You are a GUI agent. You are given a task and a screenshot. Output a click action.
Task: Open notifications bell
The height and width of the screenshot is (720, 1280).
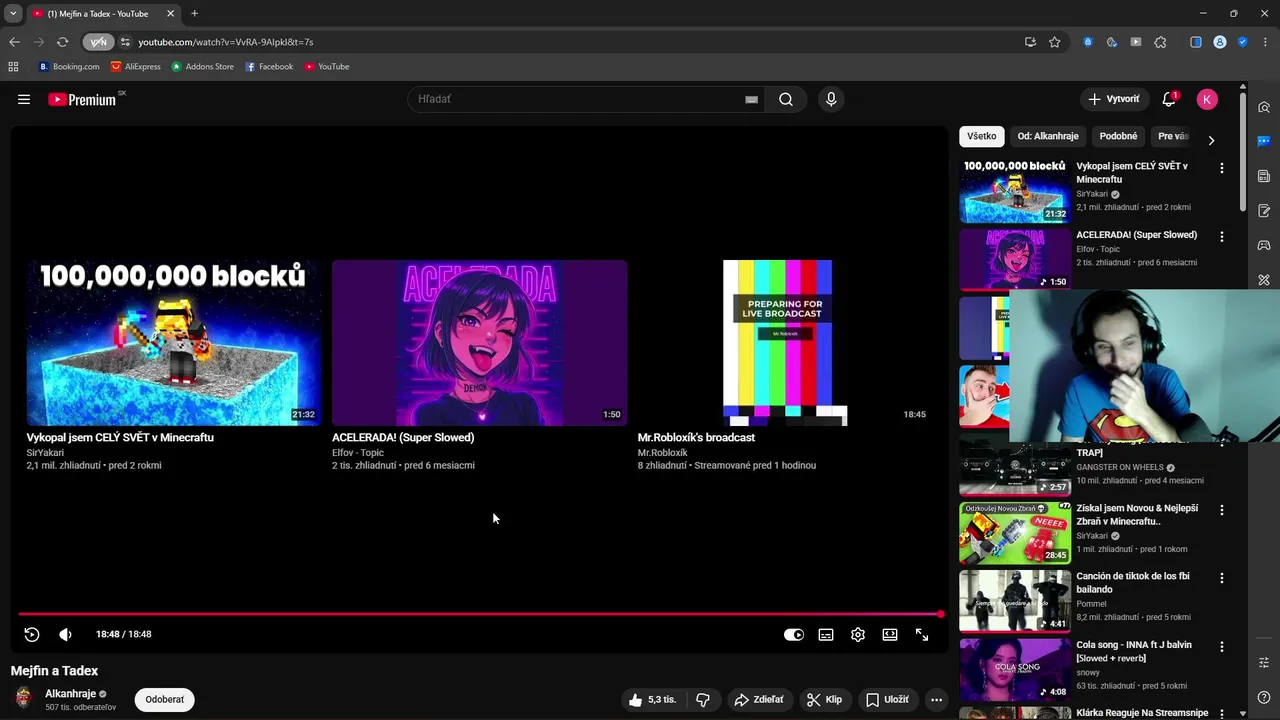1169,99
